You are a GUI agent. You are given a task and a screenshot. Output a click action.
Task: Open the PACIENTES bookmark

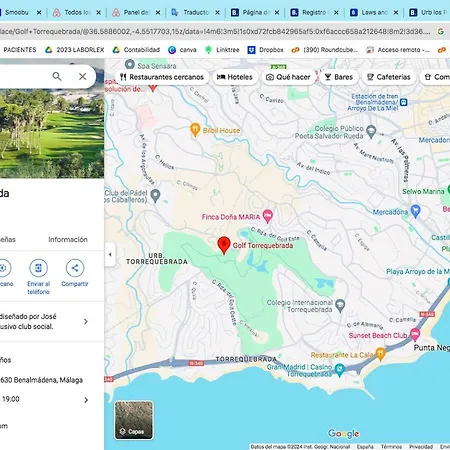pos(19,50)
